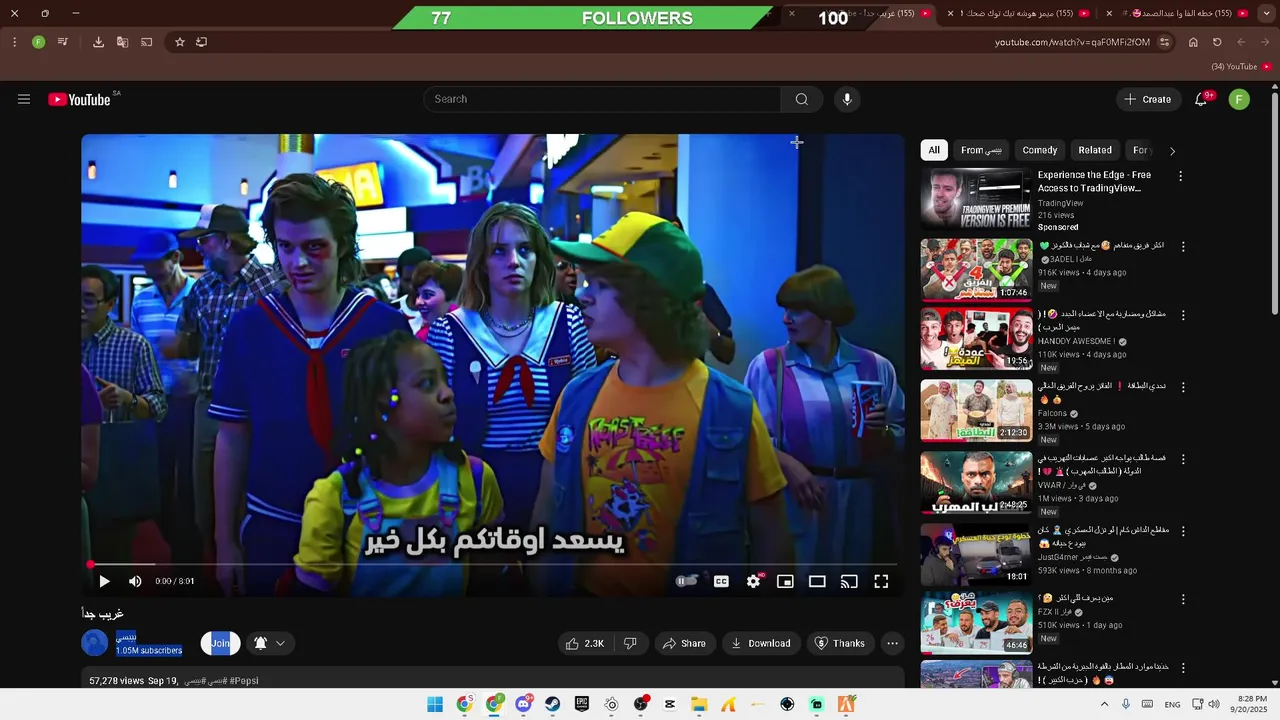1280x720 pixels.
Task: Toggle the autoplay switch
Action: 686,581
